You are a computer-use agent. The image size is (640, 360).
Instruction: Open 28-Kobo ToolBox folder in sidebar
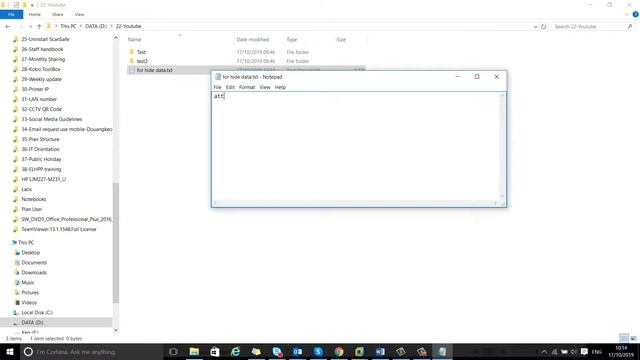41,69
